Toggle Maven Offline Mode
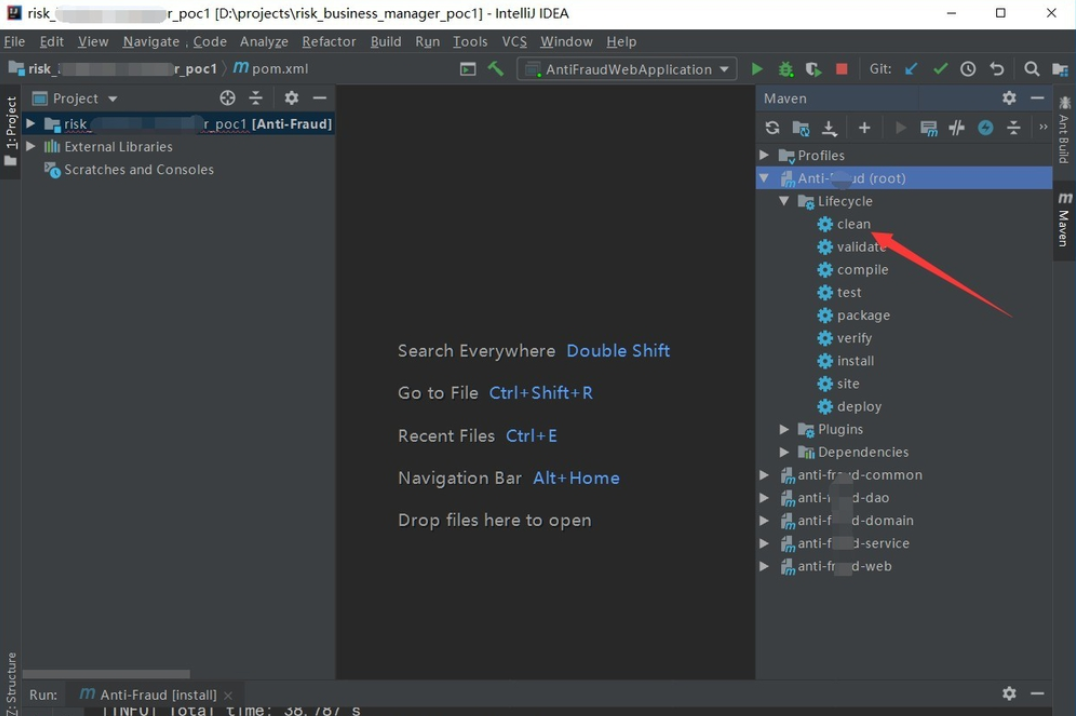 coord(957,128)
